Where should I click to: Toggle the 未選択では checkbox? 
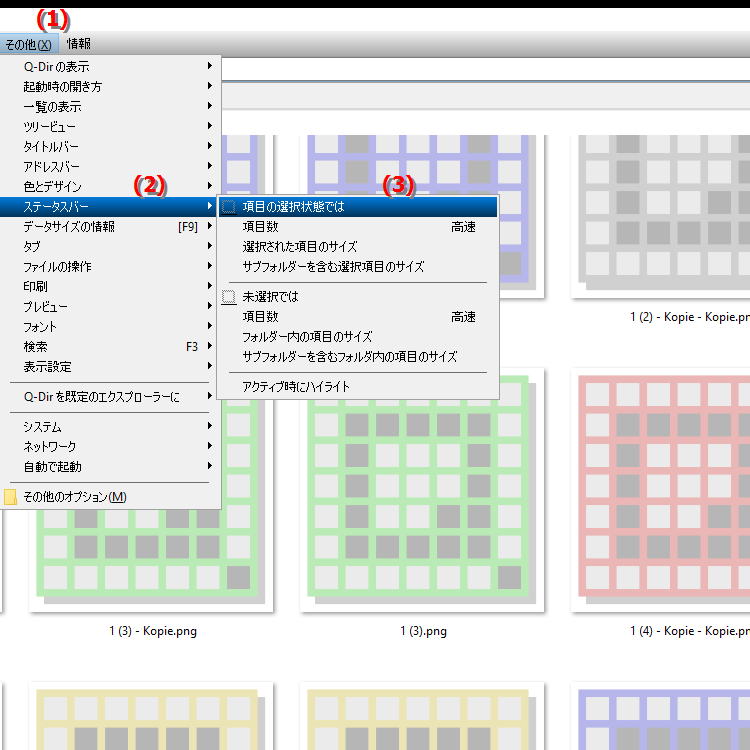point(229,297)
